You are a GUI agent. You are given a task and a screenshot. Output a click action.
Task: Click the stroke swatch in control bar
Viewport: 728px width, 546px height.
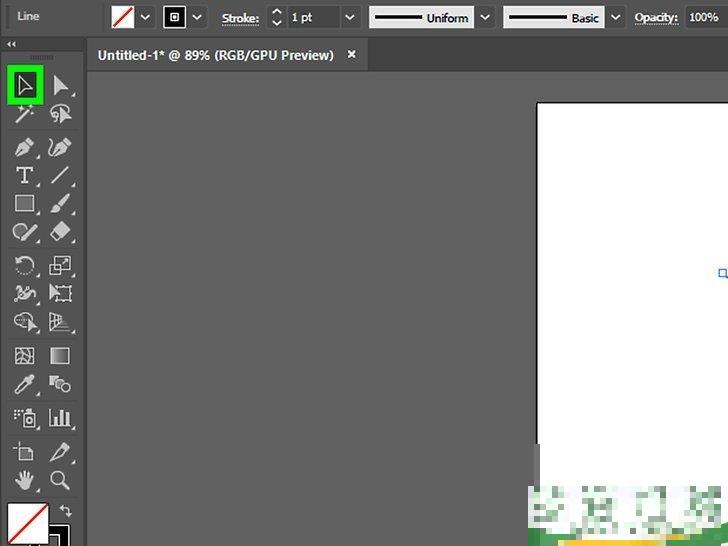point(175,18)
